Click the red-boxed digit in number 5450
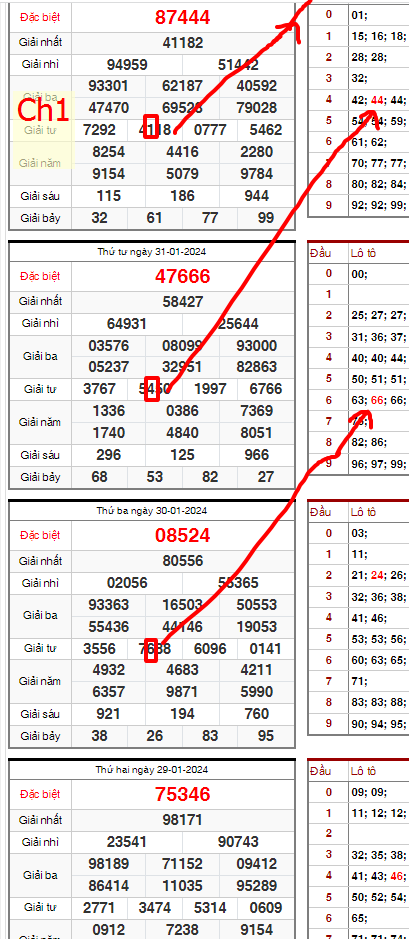The height and width of the screenshot is (939, 409). coord(152,390)
